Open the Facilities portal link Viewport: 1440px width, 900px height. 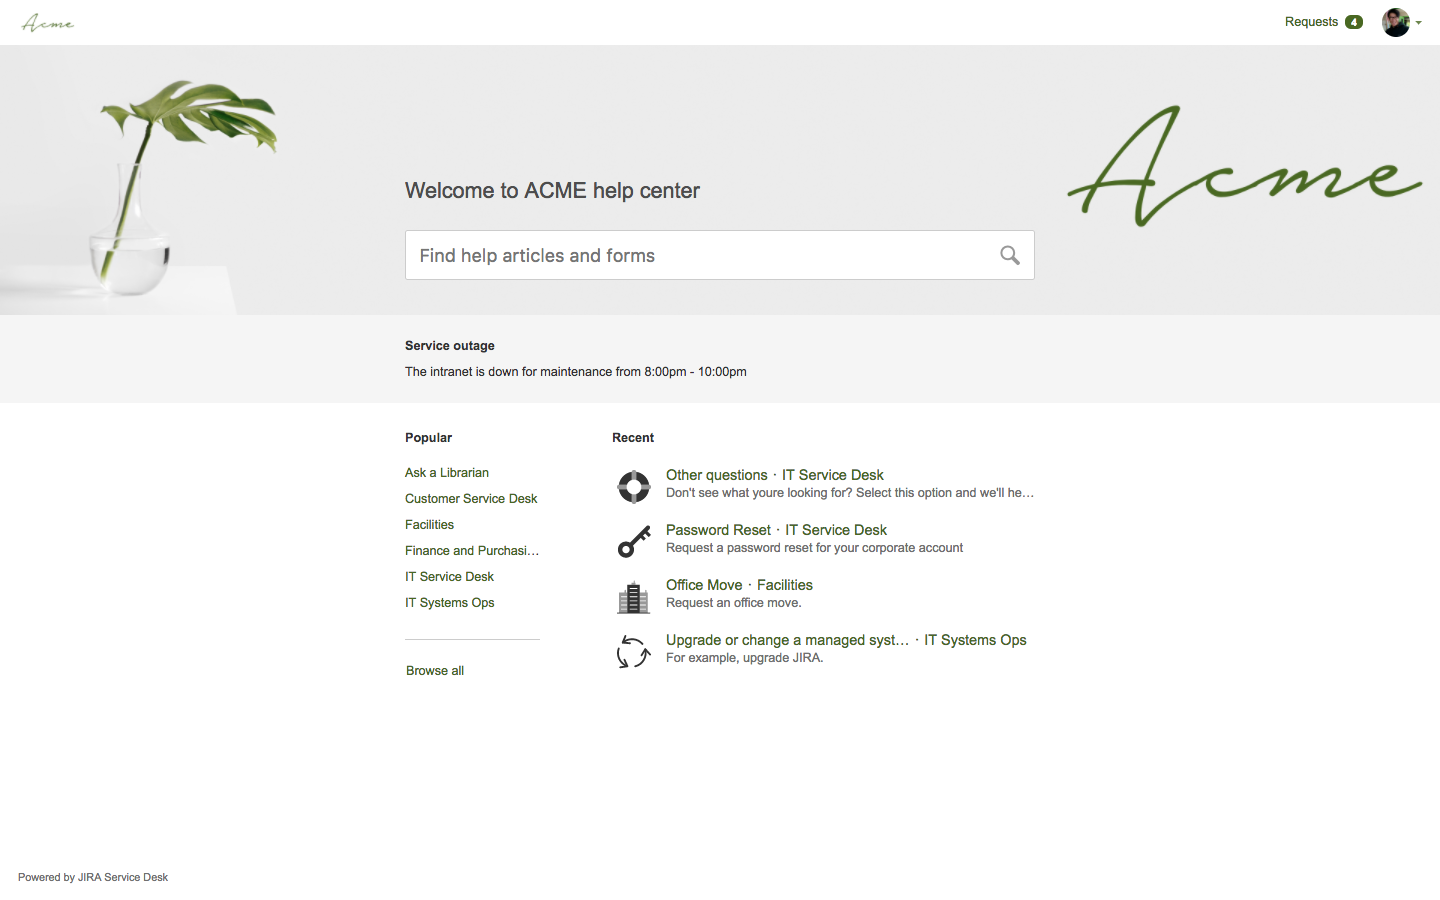click(x=429, y=524)
